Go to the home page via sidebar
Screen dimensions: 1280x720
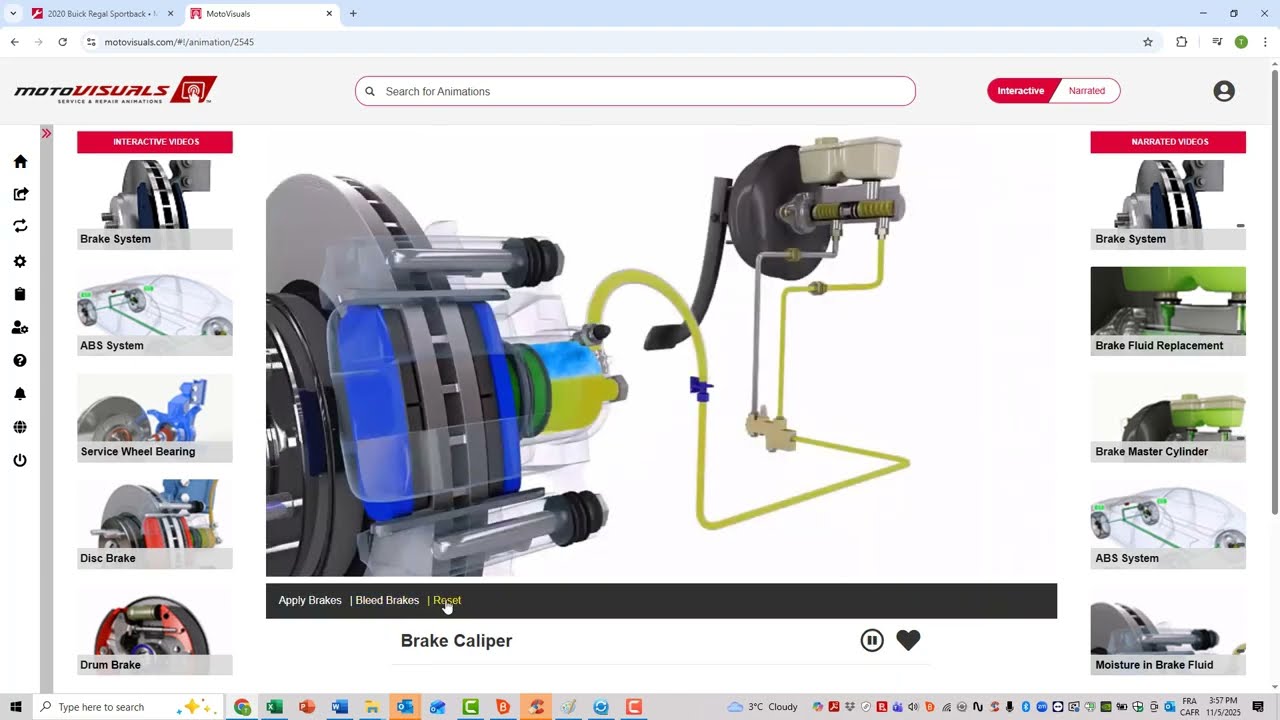point(20,161)
